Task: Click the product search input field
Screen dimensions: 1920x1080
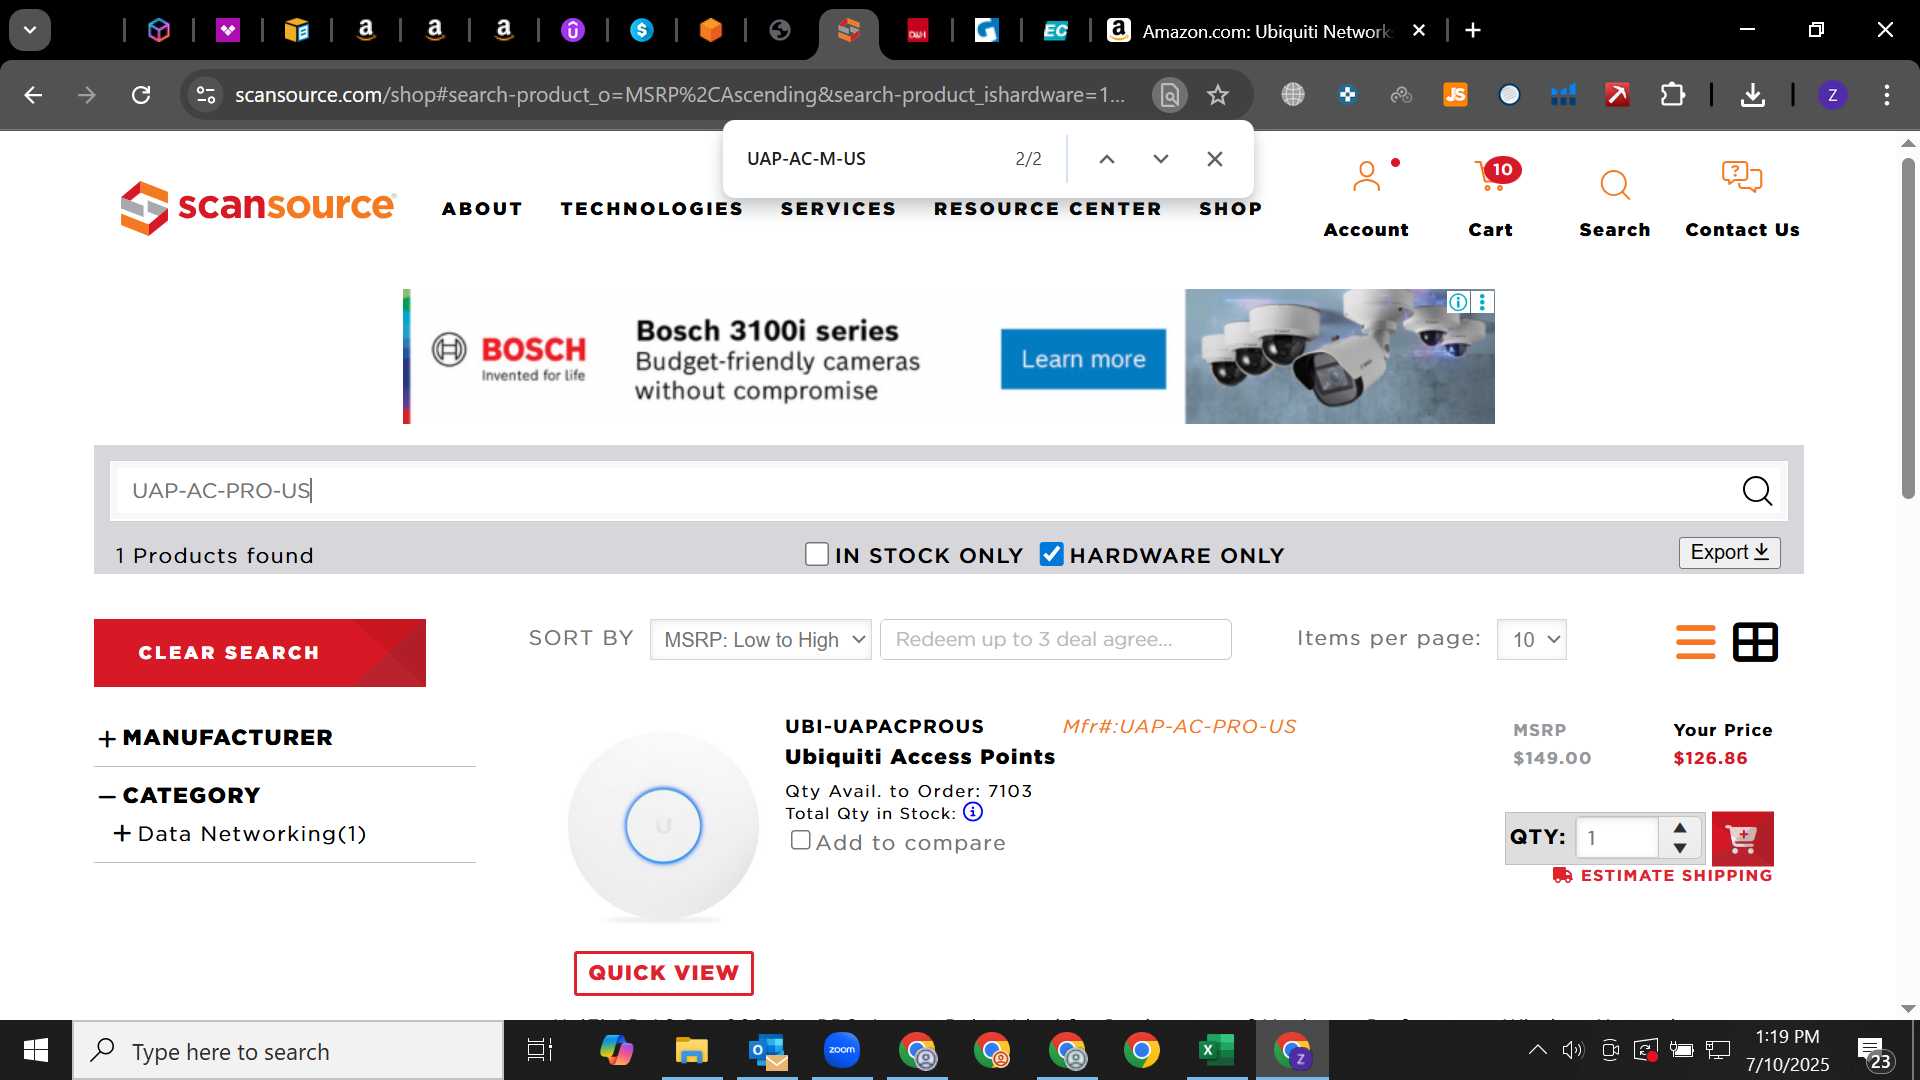Action: coord(925,491)
